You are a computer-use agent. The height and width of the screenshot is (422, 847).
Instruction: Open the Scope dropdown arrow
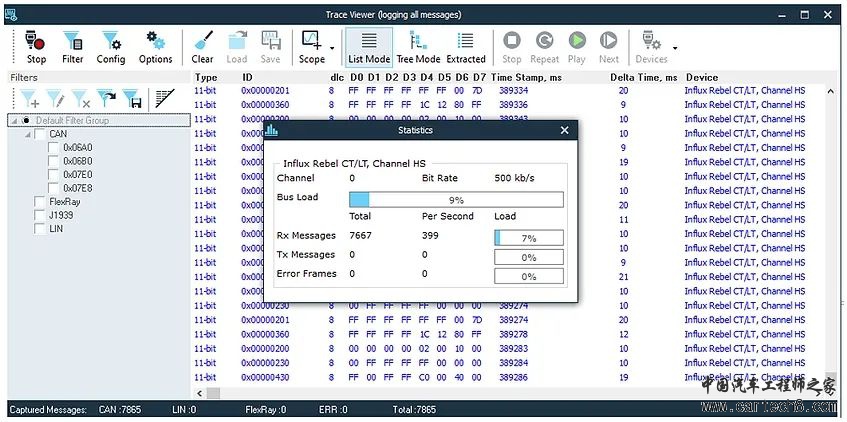(x=332, y=48)
